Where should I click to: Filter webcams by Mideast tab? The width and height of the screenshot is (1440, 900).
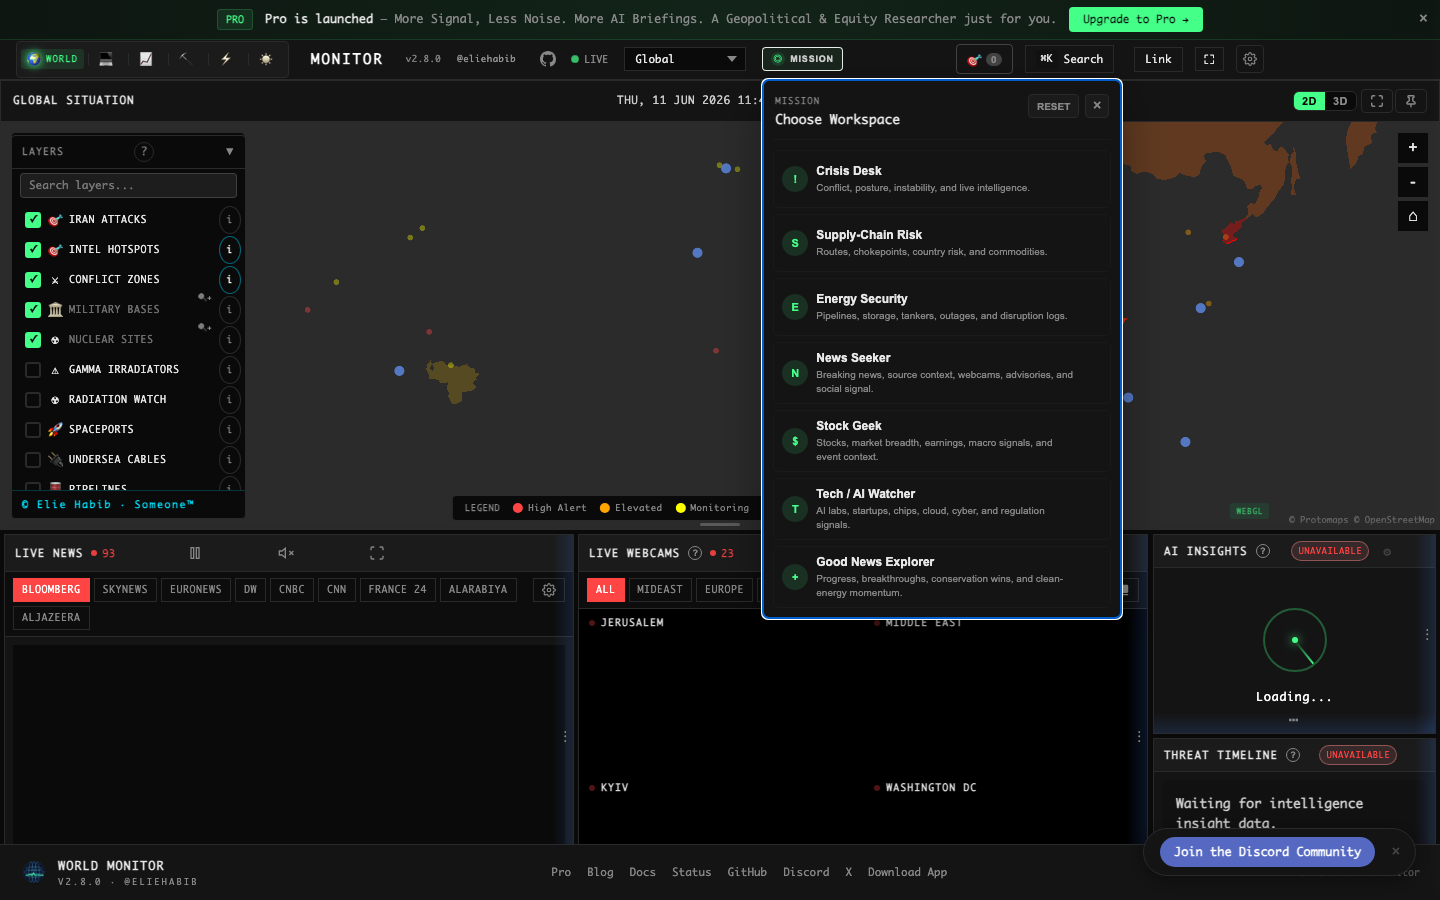(x=660, y=590)
